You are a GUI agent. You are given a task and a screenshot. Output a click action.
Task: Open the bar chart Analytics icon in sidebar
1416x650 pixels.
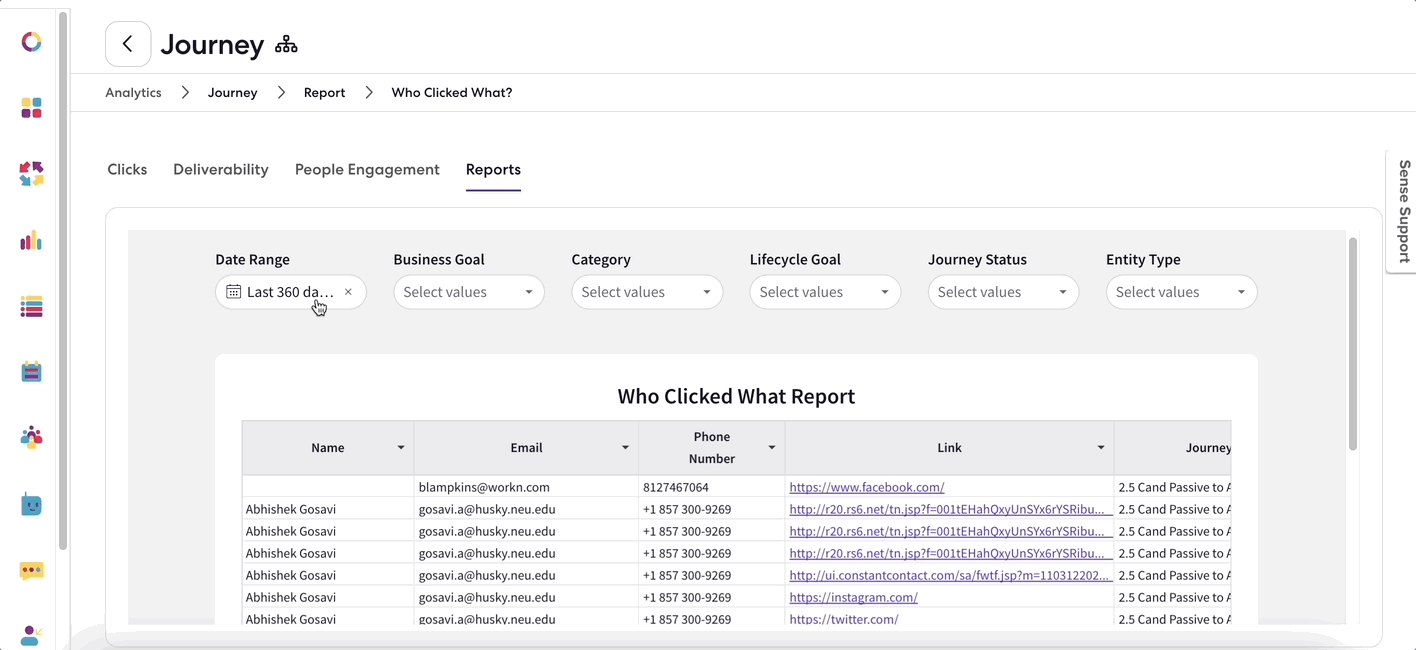tap(31, 241)
